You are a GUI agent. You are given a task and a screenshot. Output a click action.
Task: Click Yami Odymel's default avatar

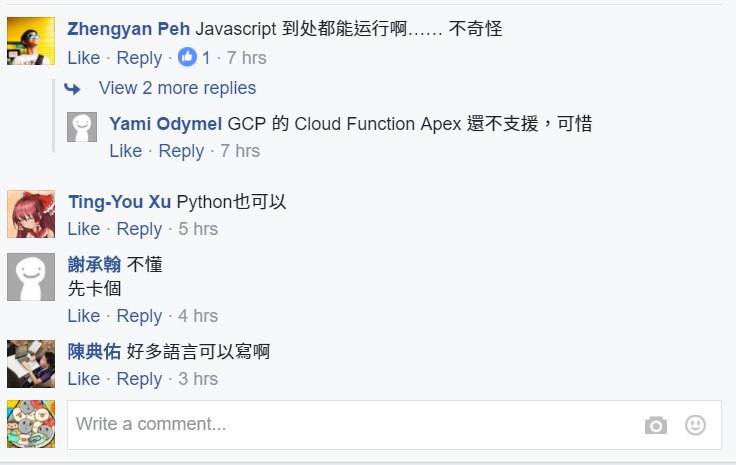pyautogui.click(x=82, y=127)
